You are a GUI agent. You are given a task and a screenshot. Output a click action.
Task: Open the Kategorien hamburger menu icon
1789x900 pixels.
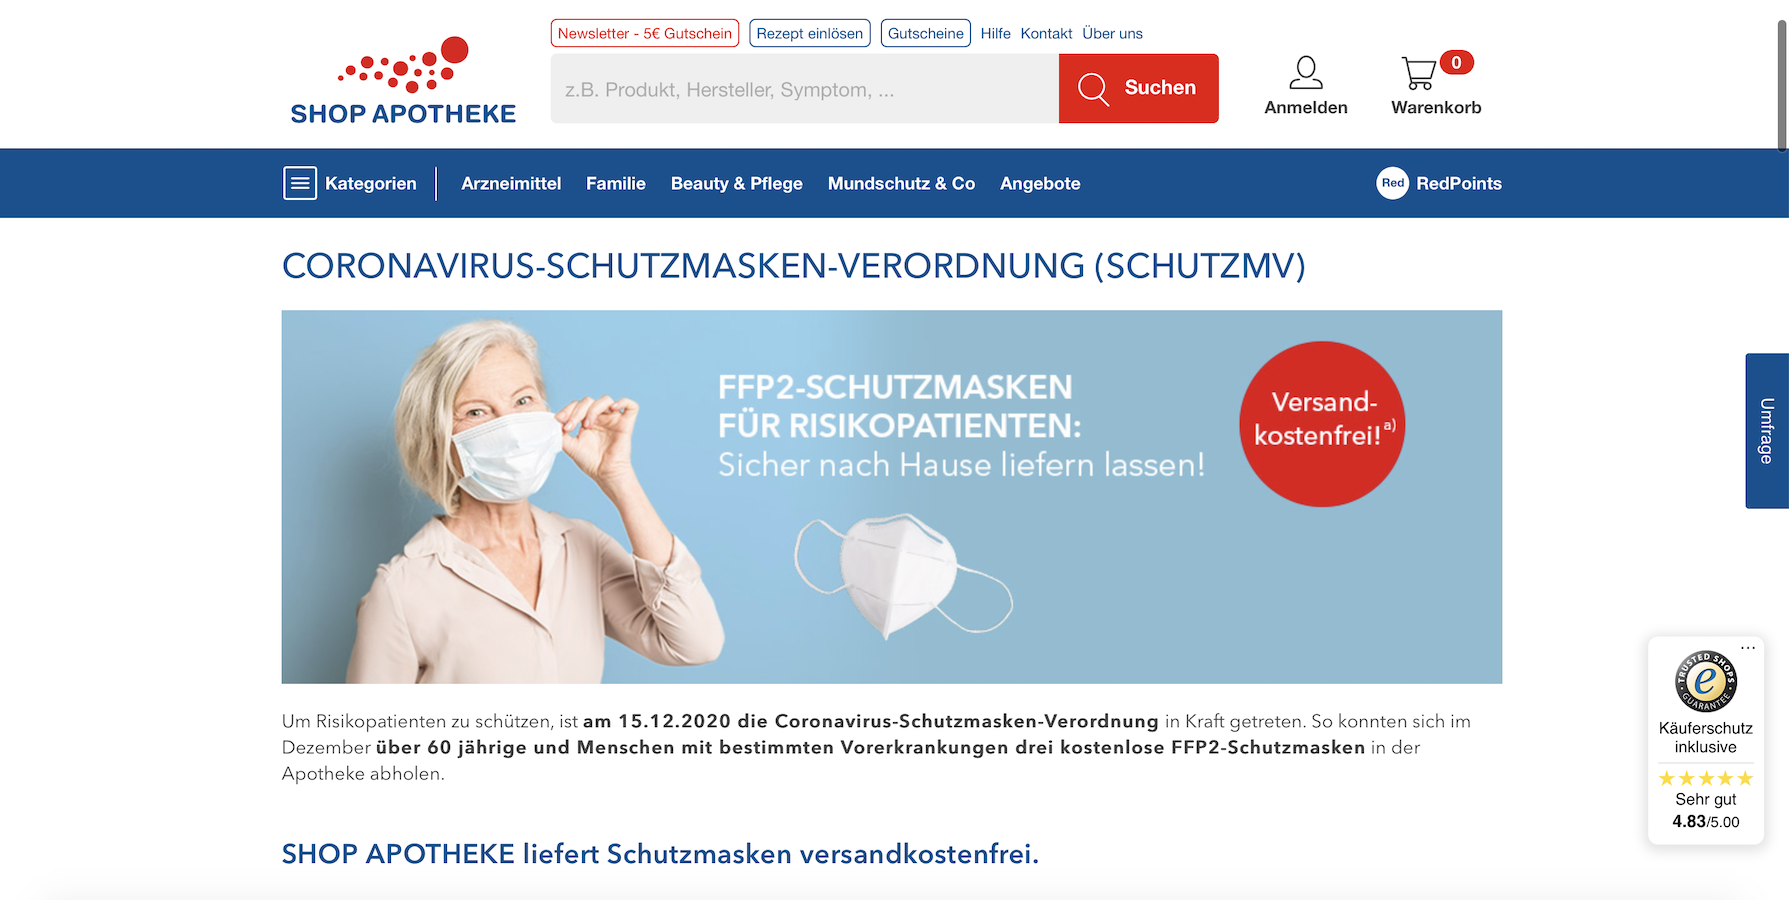[x=300, y=183]
